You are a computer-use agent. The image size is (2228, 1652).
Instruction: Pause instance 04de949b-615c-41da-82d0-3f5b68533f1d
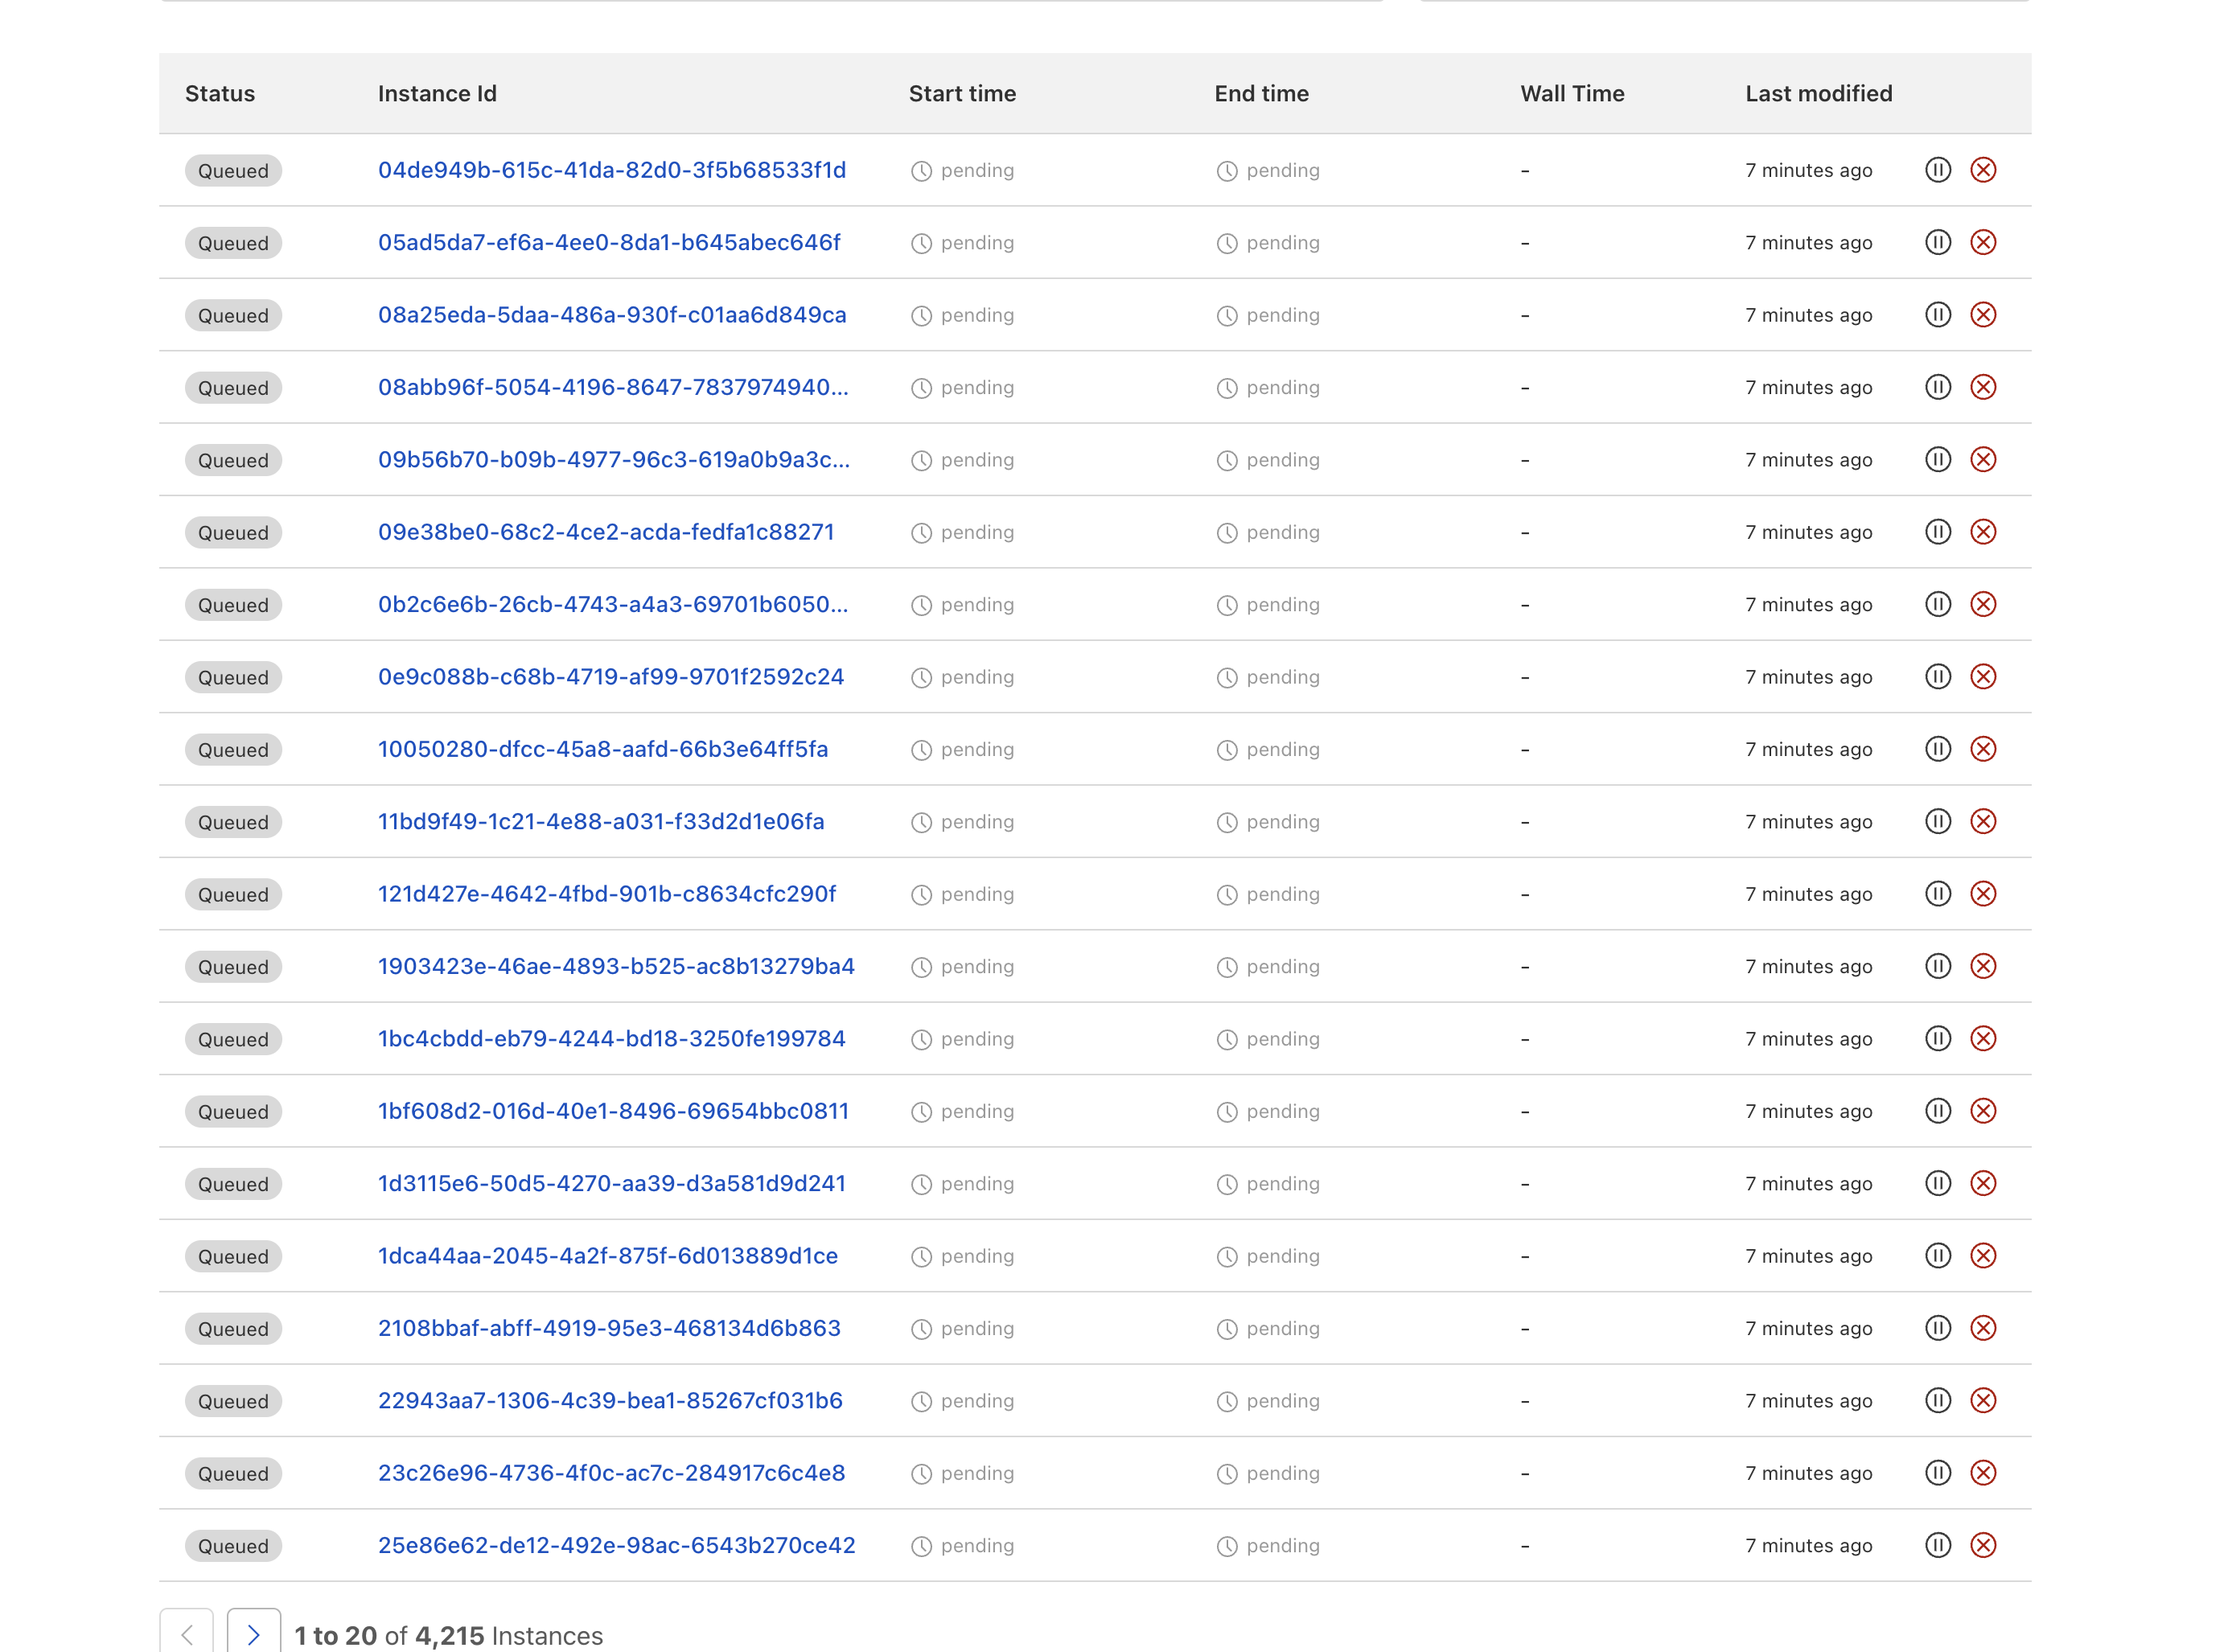(x=1937, y=170)
